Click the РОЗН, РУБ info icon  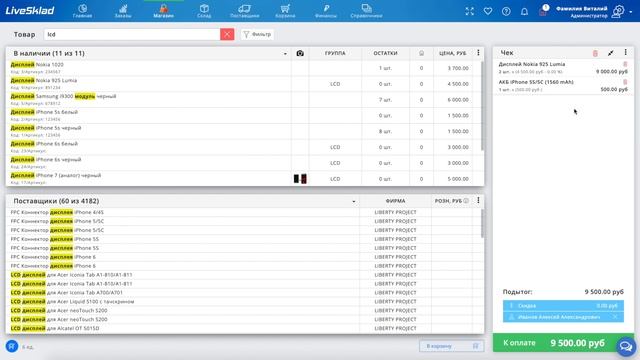[x=466, y=201]
